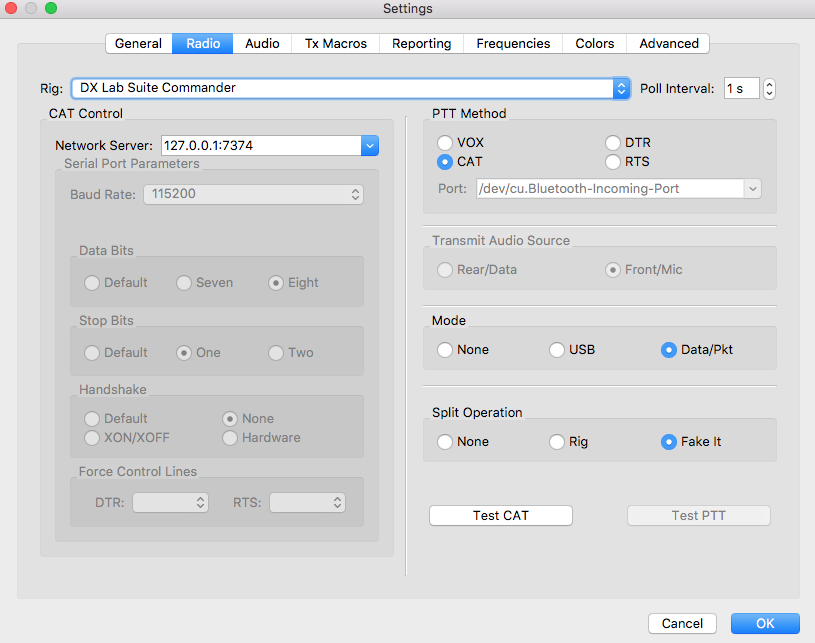Viewport: 815px width, 643px height.
Task: Set Mode to USB
Action: point(557,350)
